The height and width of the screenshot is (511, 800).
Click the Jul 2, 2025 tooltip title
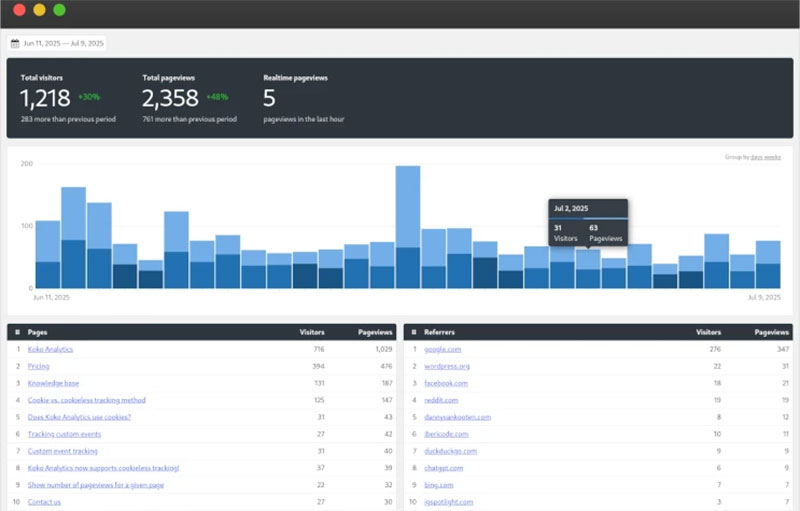coord(571,209)
